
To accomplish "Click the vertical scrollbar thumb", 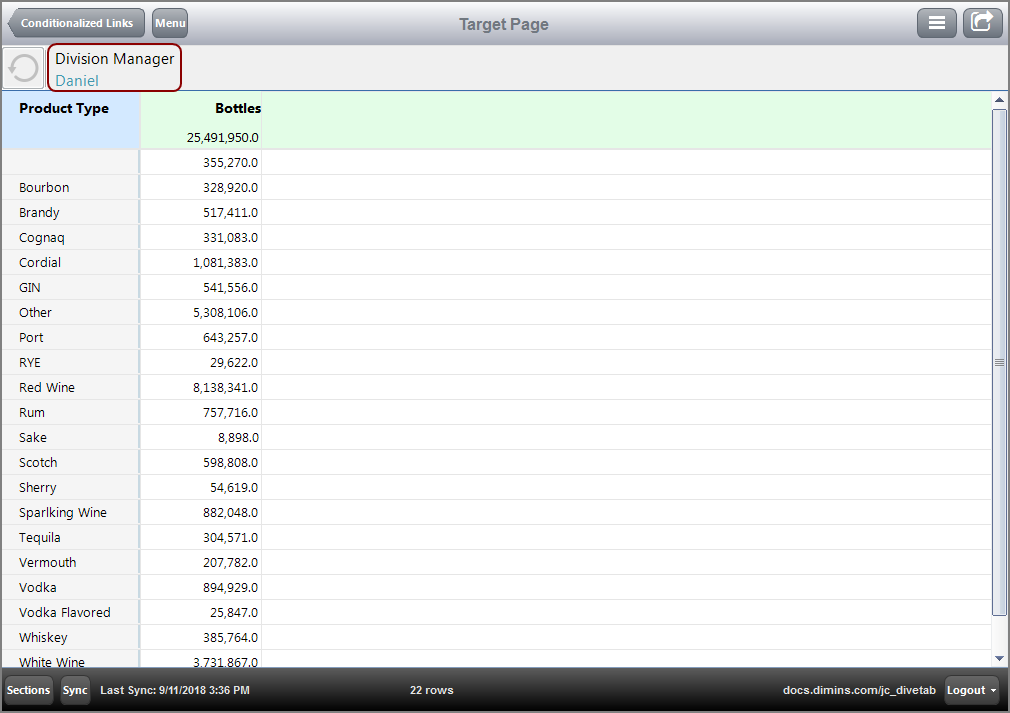I will pyautogui.click(x=999, y=362).
